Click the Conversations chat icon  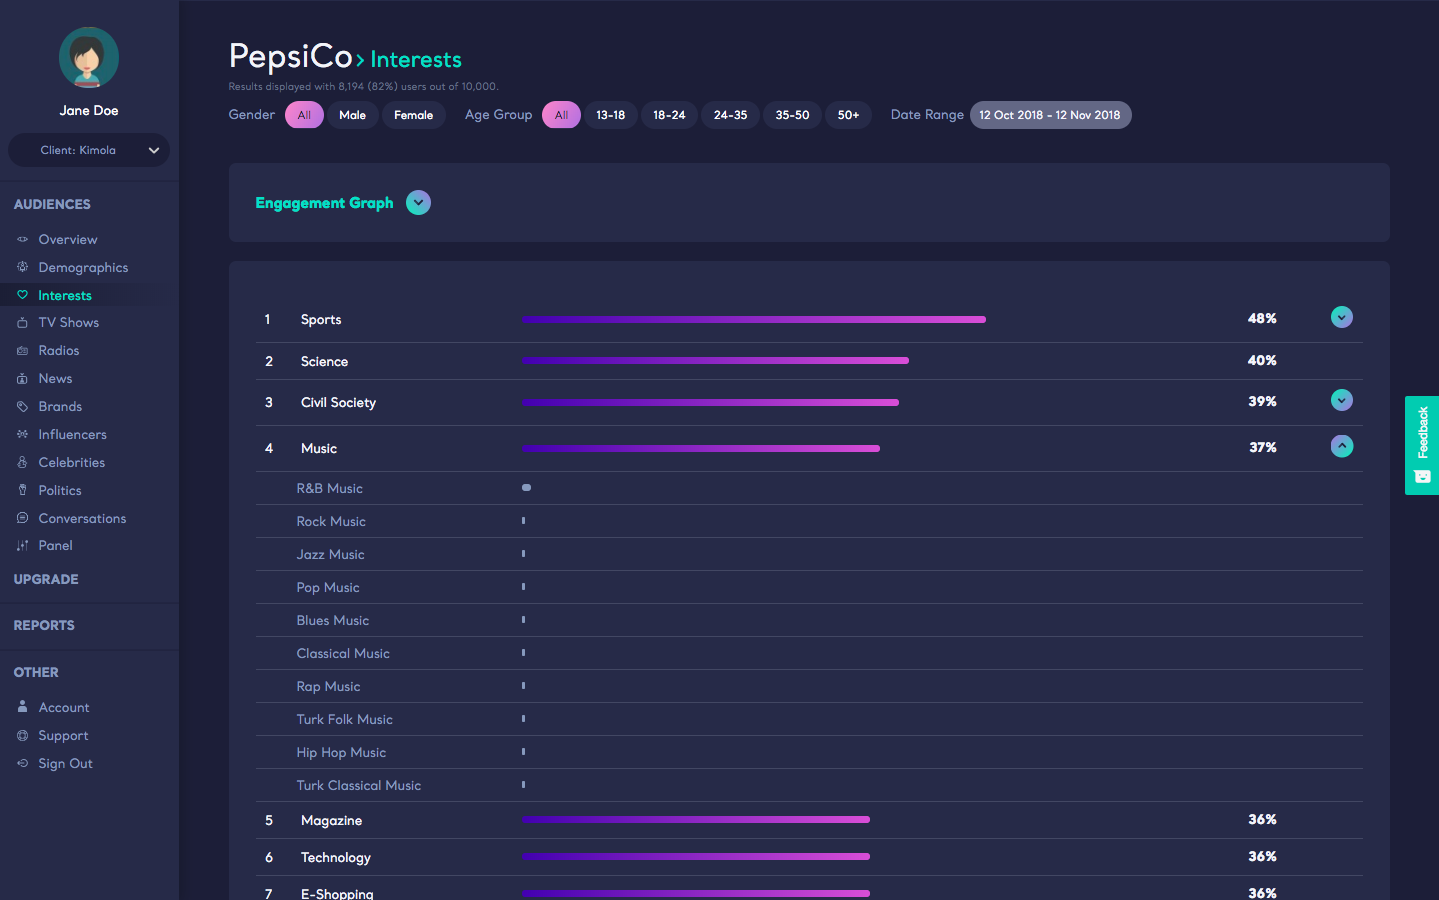pos(22,518)
